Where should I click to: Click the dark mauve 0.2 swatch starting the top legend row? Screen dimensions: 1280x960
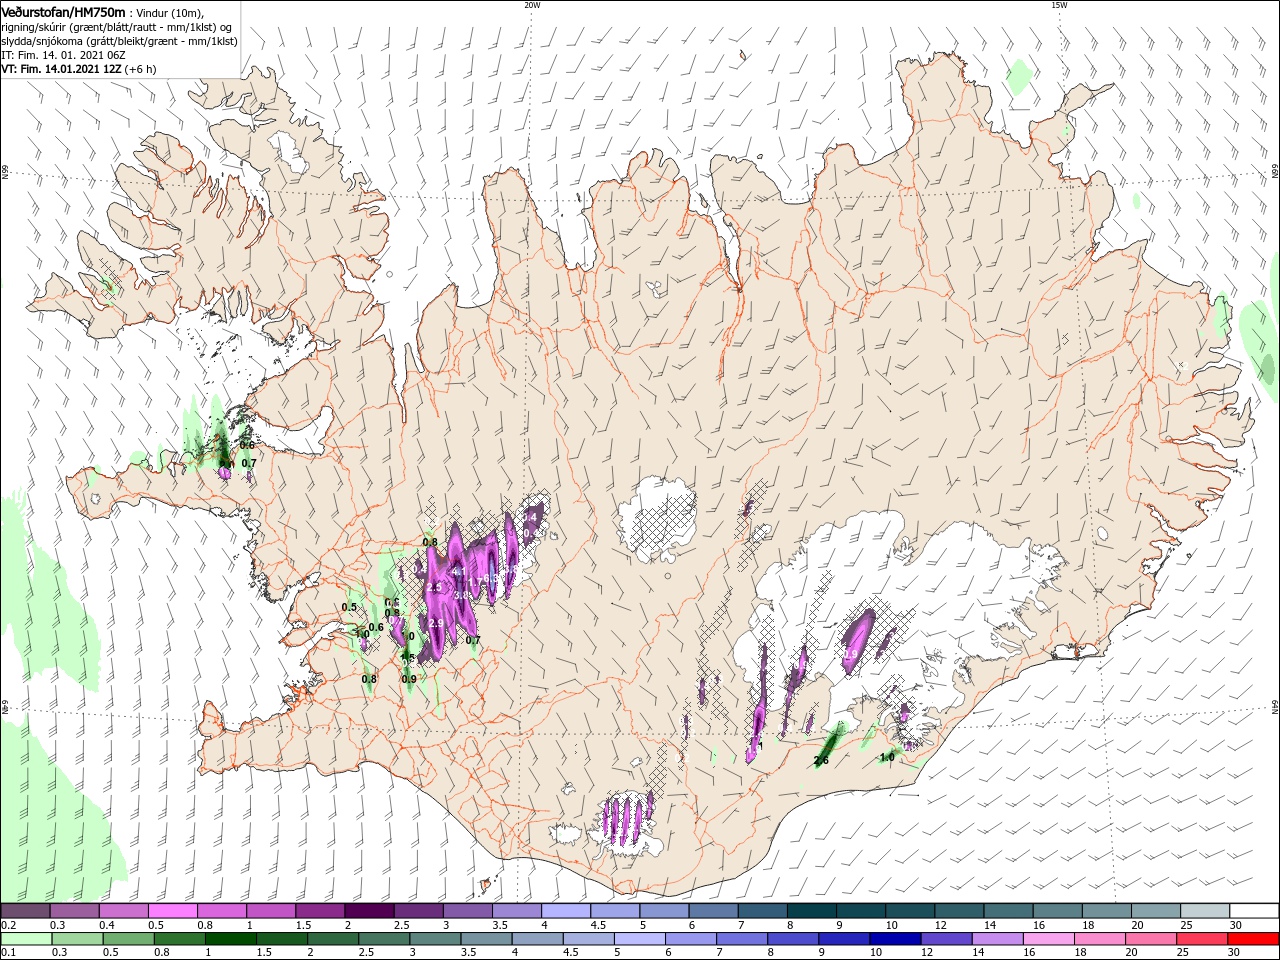(x=25, y=911)
